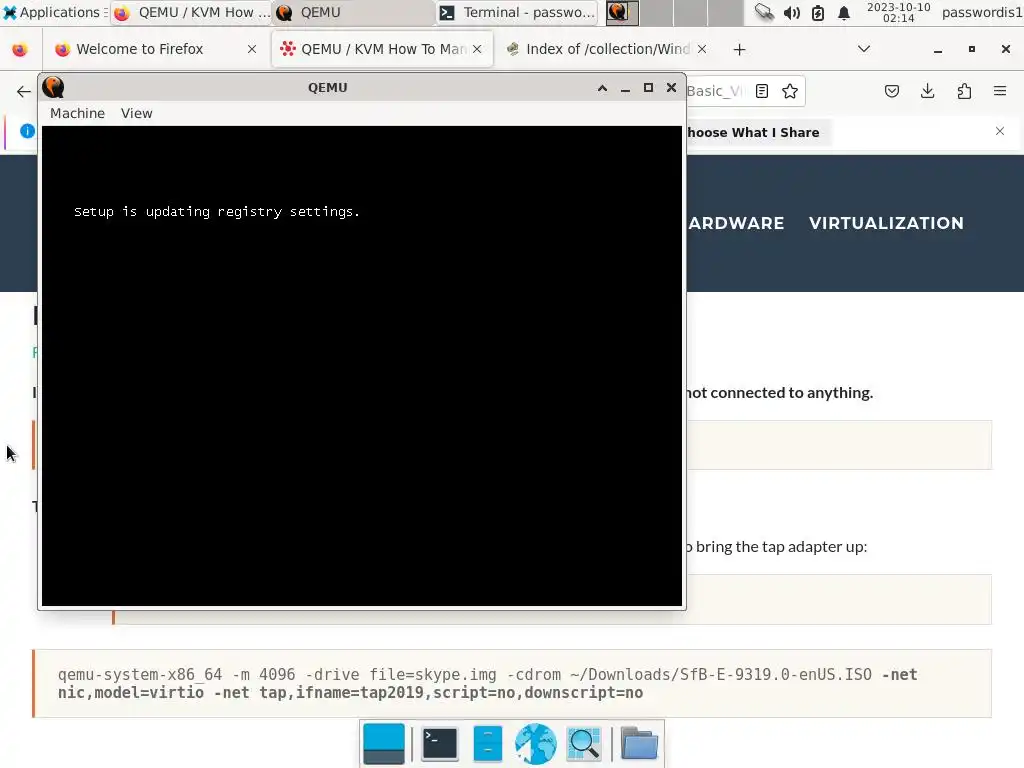Open the volume control tray icon
The width and height of the screenshot is (1024, 768).
pos(792,12)
